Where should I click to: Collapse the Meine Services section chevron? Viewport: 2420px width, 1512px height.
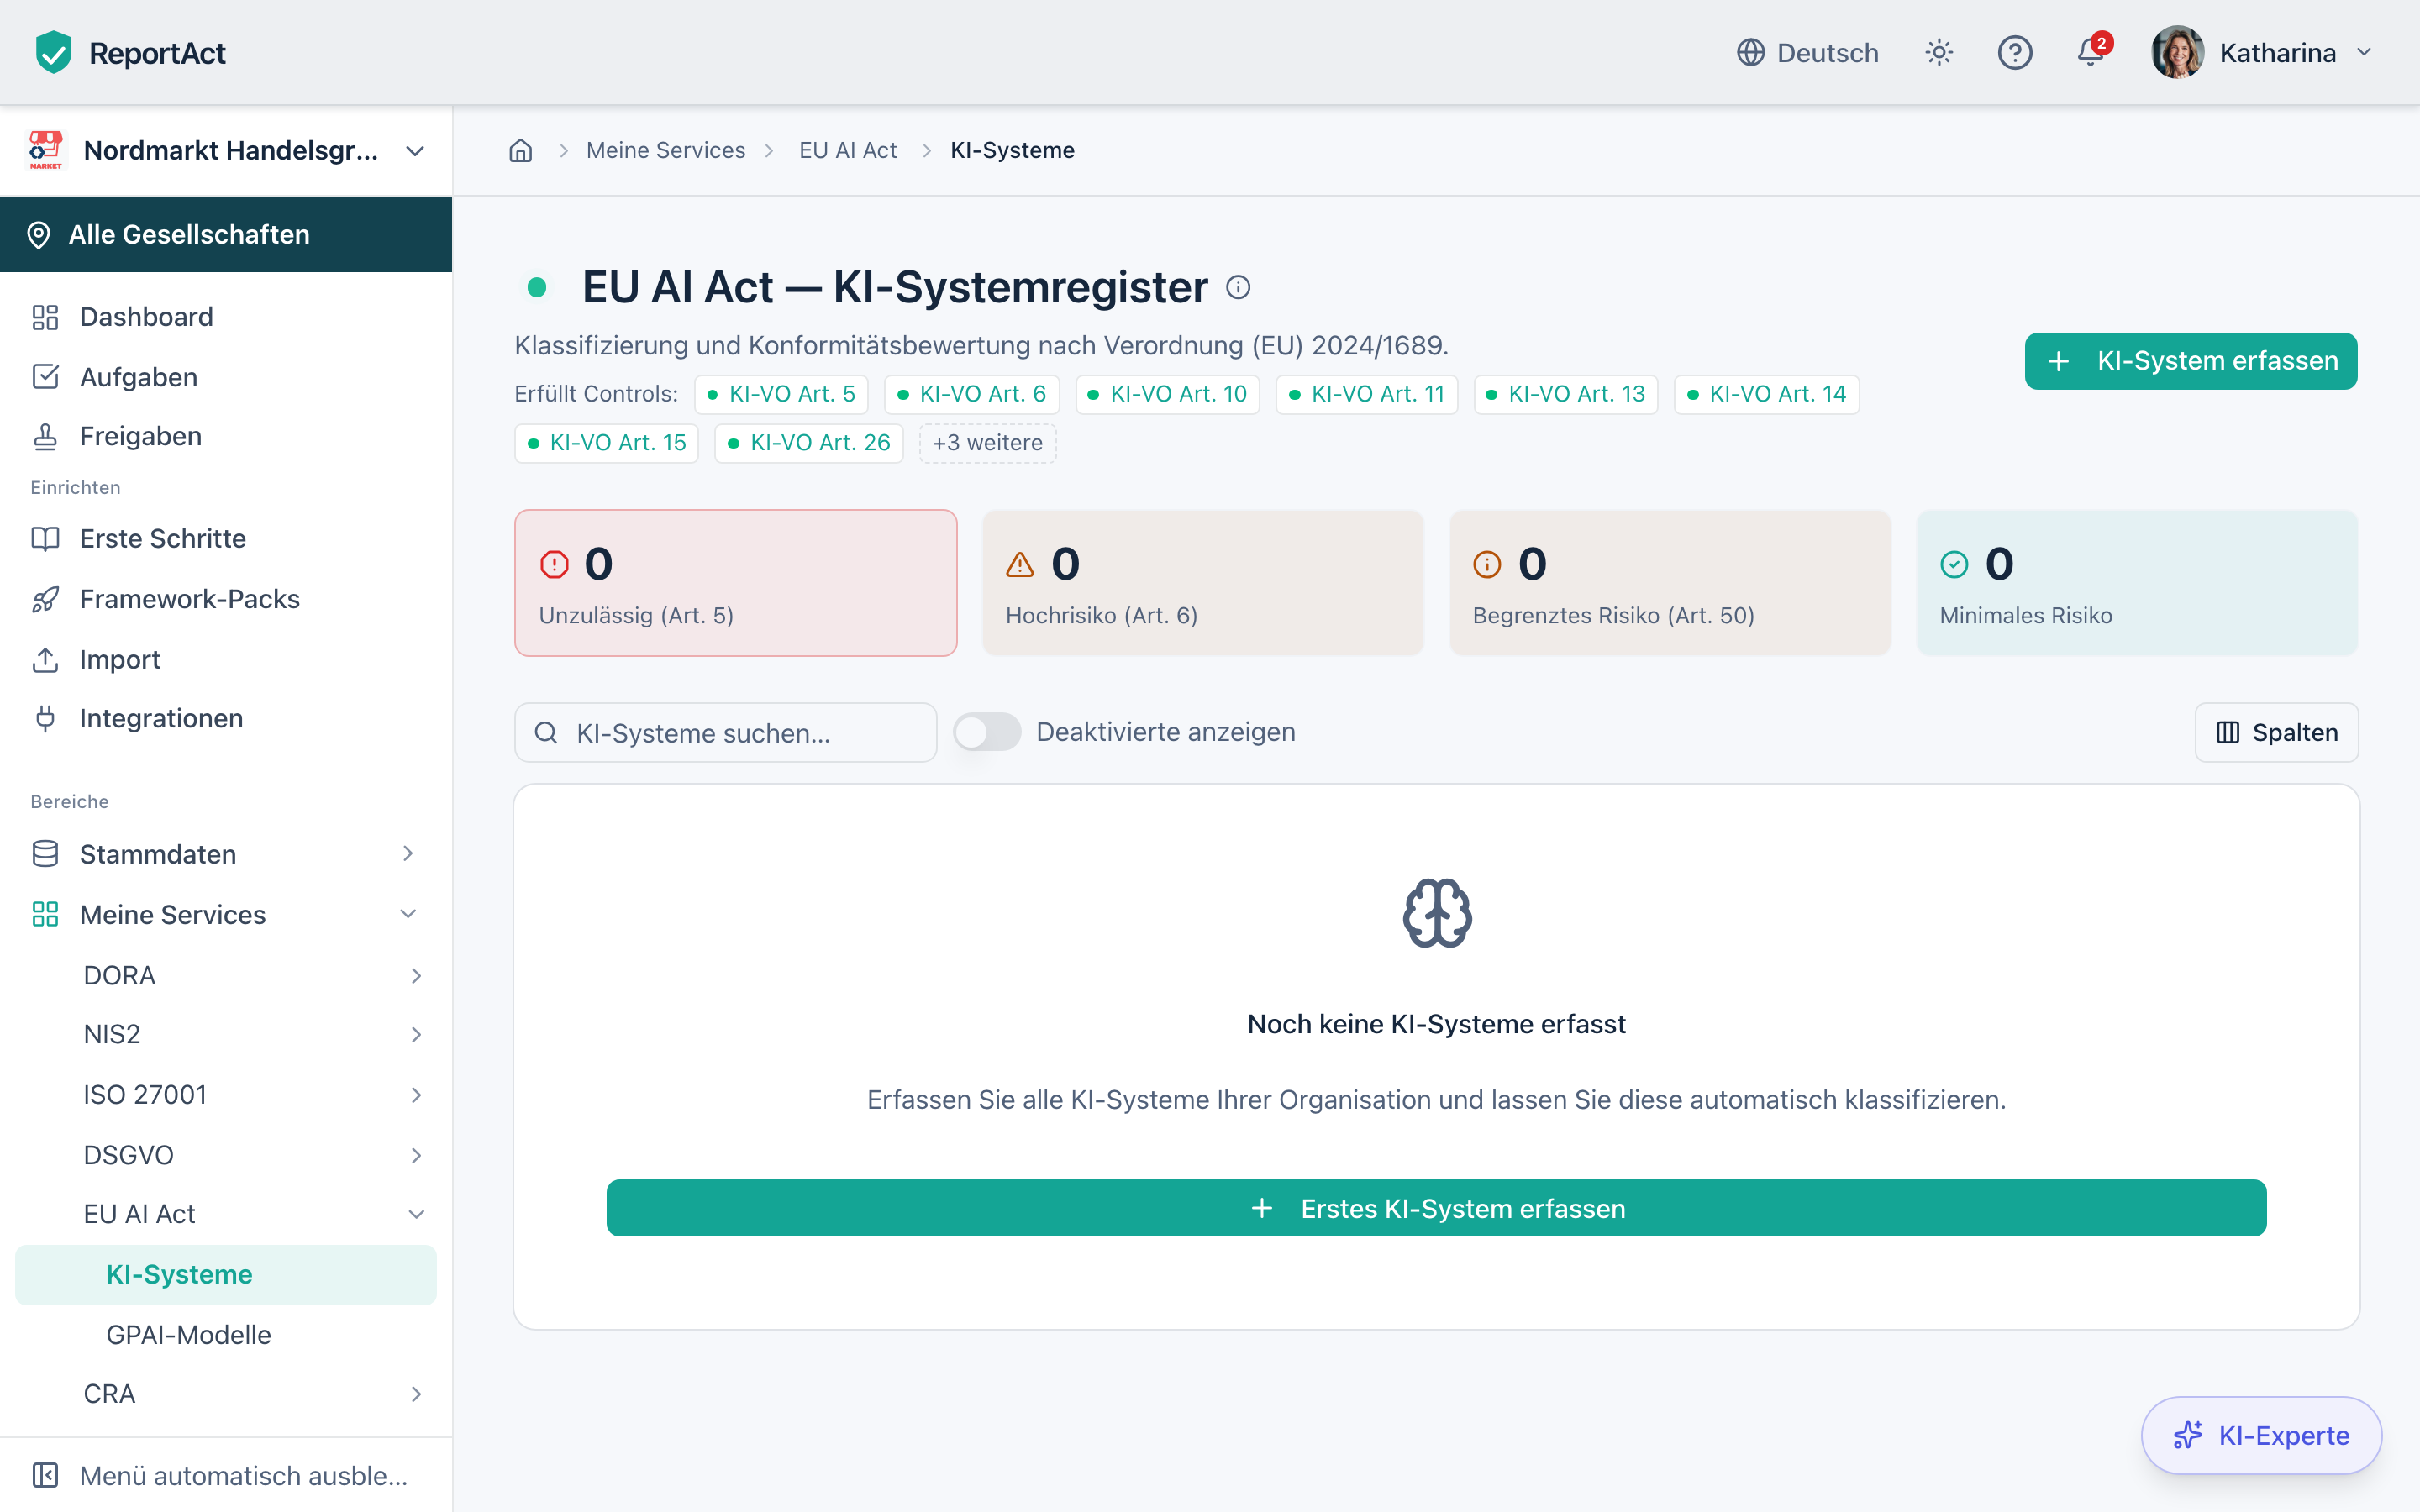click(407, 914)
